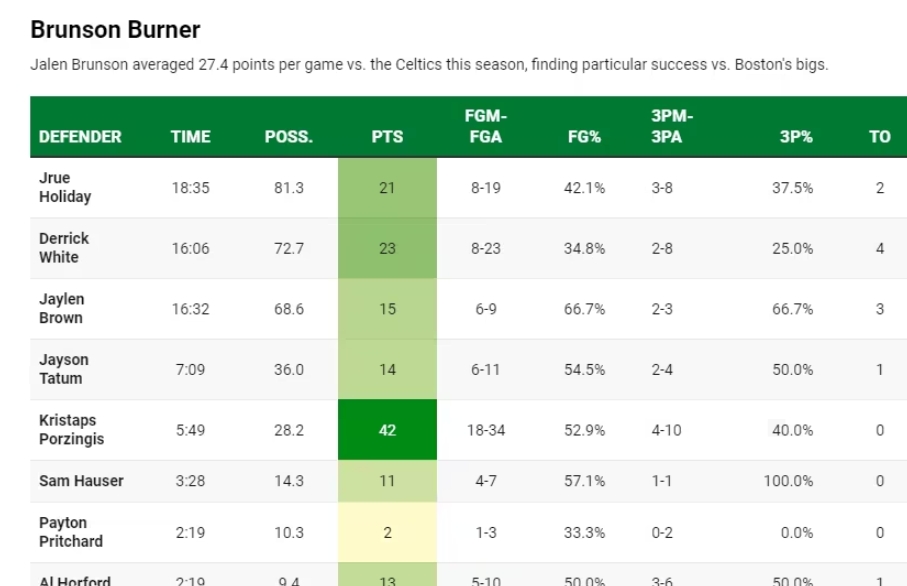Click defender name Derrick White
Screen dimensions: 907x586
tap(64, 248)
